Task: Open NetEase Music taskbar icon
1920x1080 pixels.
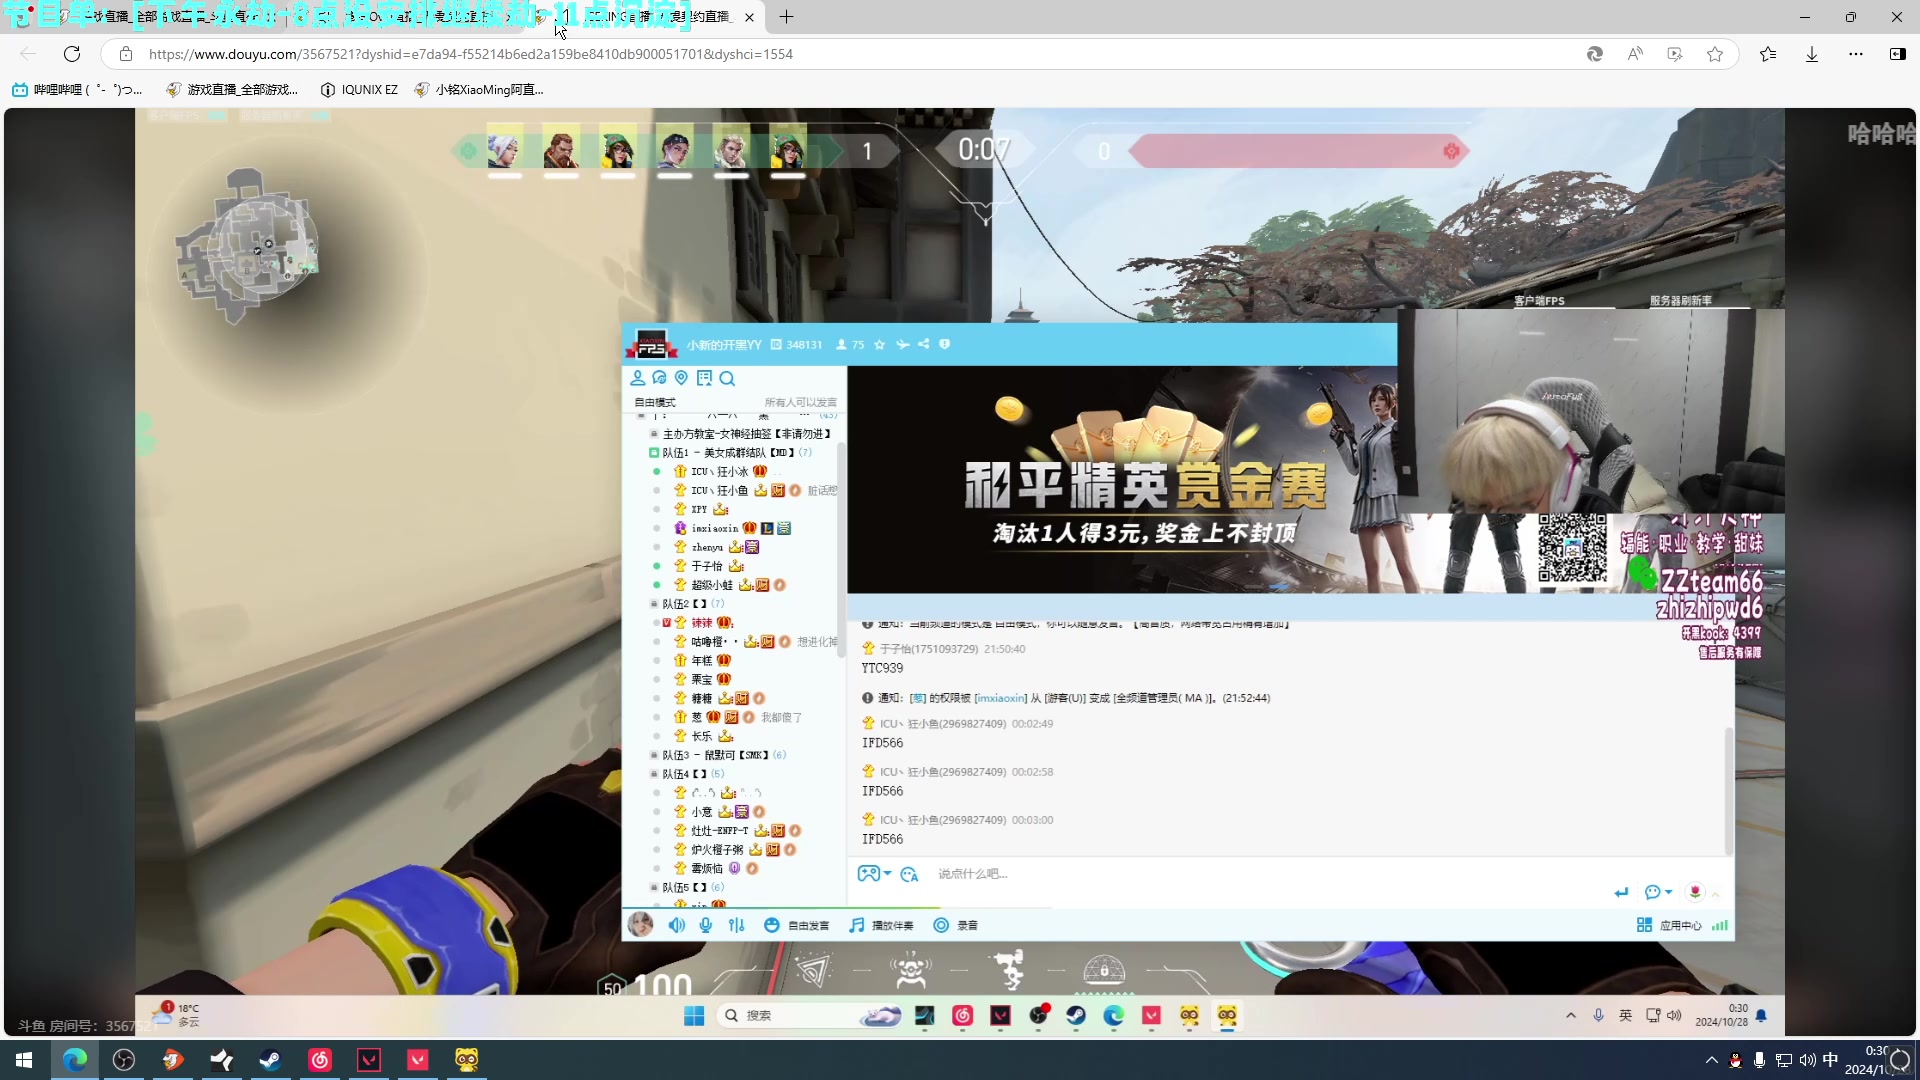Action: point(320,1060)
